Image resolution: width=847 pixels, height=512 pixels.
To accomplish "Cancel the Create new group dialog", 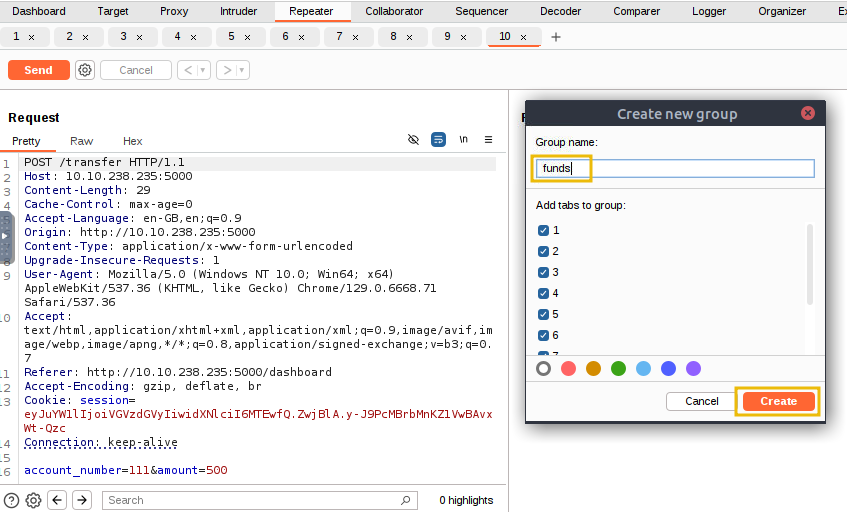I will click(702, 401).
